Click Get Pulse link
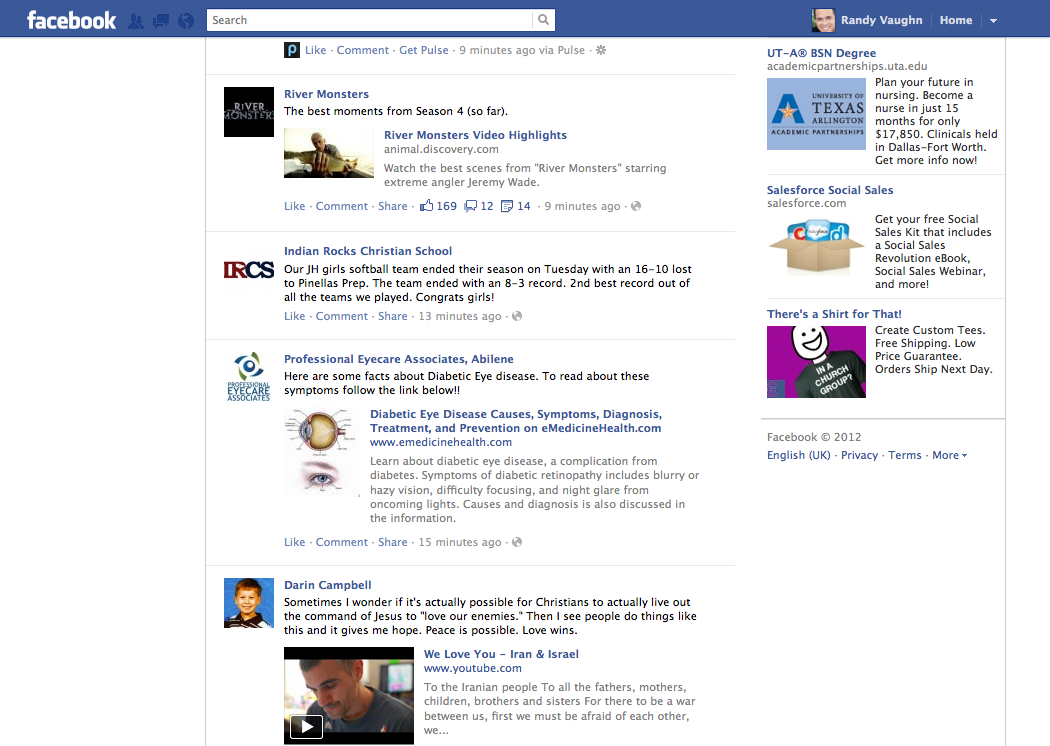1050x746 pixels. point(424,50)
